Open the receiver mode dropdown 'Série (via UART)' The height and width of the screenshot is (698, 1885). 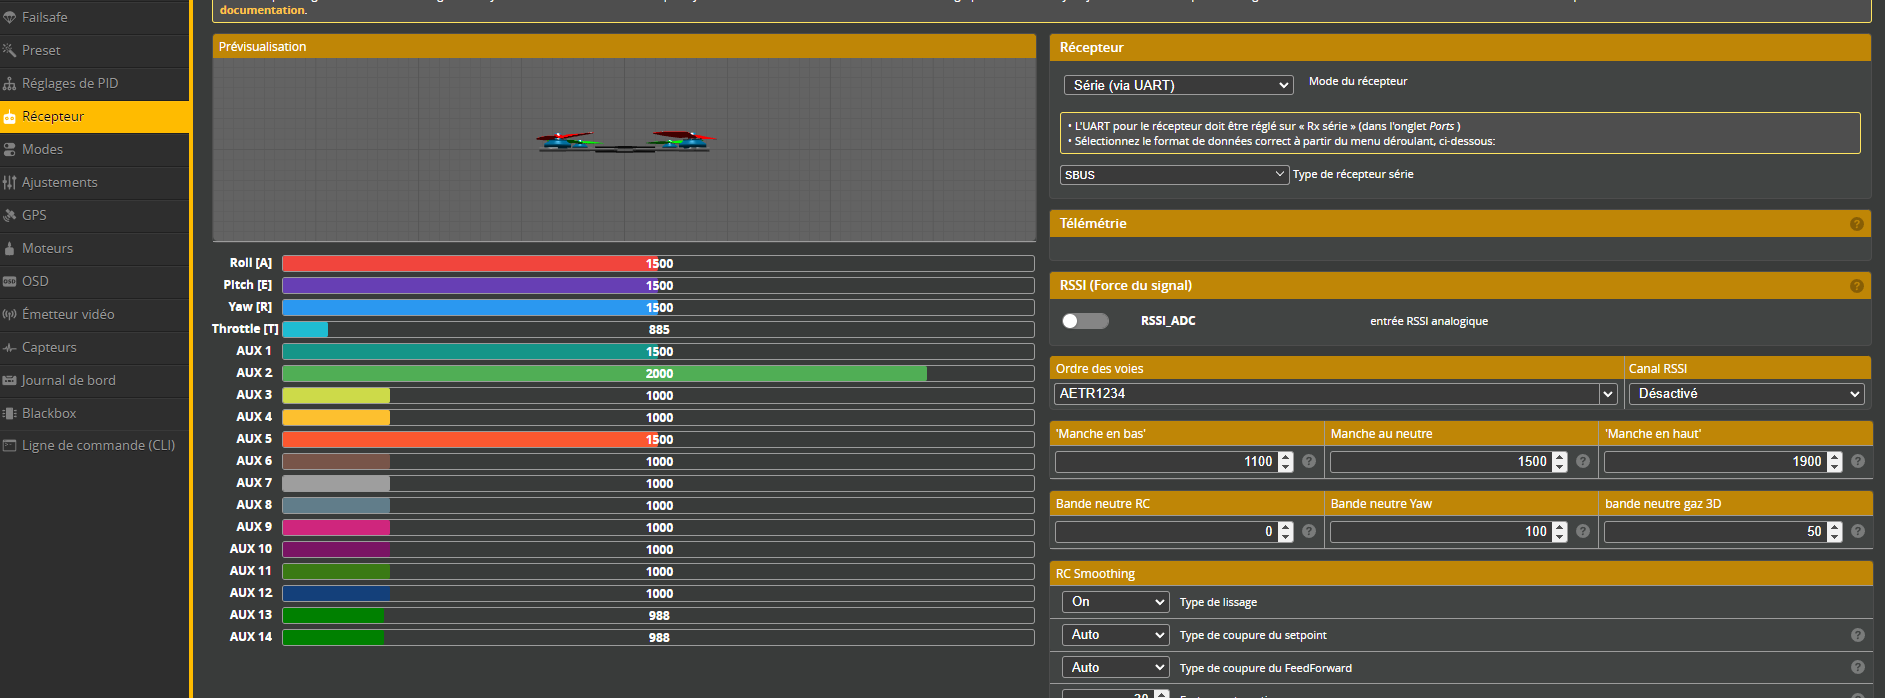click(1178, 86)
